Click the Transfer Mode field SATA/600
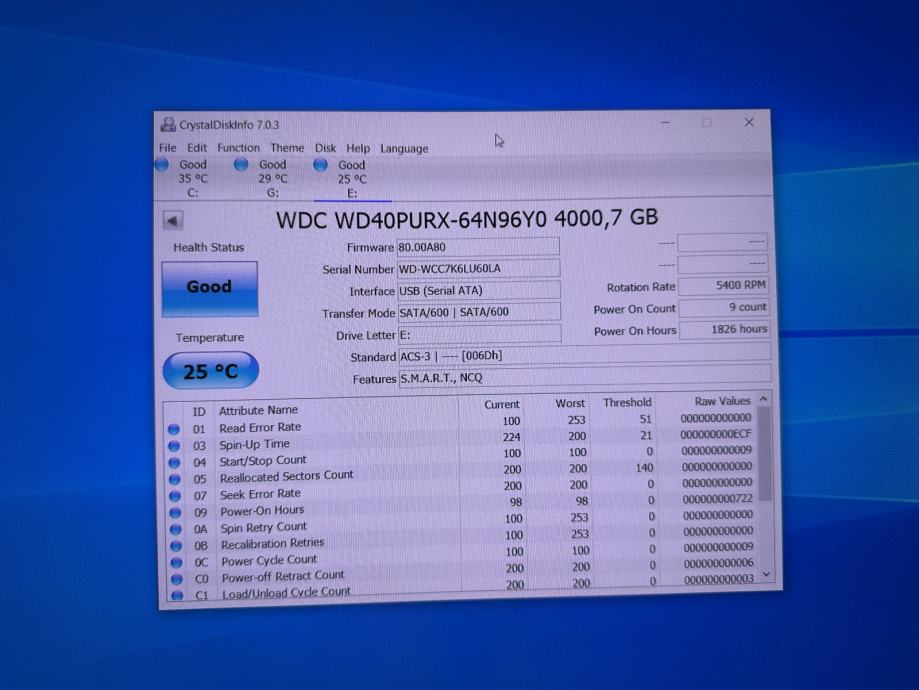The image size is (919, 690). coord(479,312)
